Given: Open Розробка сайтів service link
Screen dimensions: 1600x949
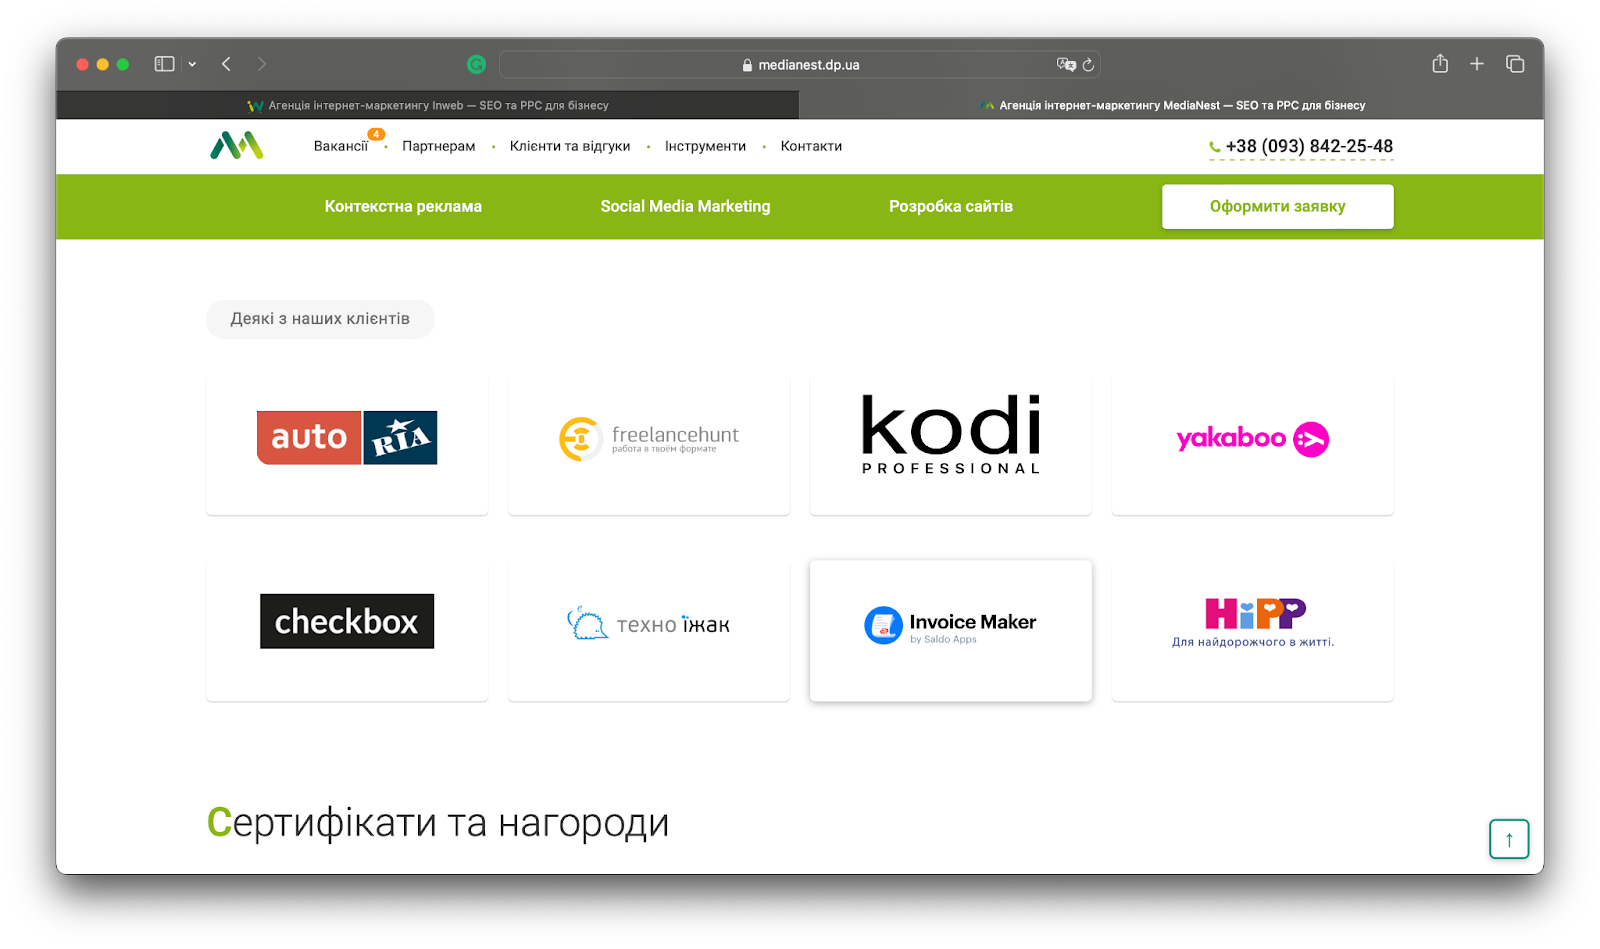Looking at the screenshot, I should tap(951, 206).
